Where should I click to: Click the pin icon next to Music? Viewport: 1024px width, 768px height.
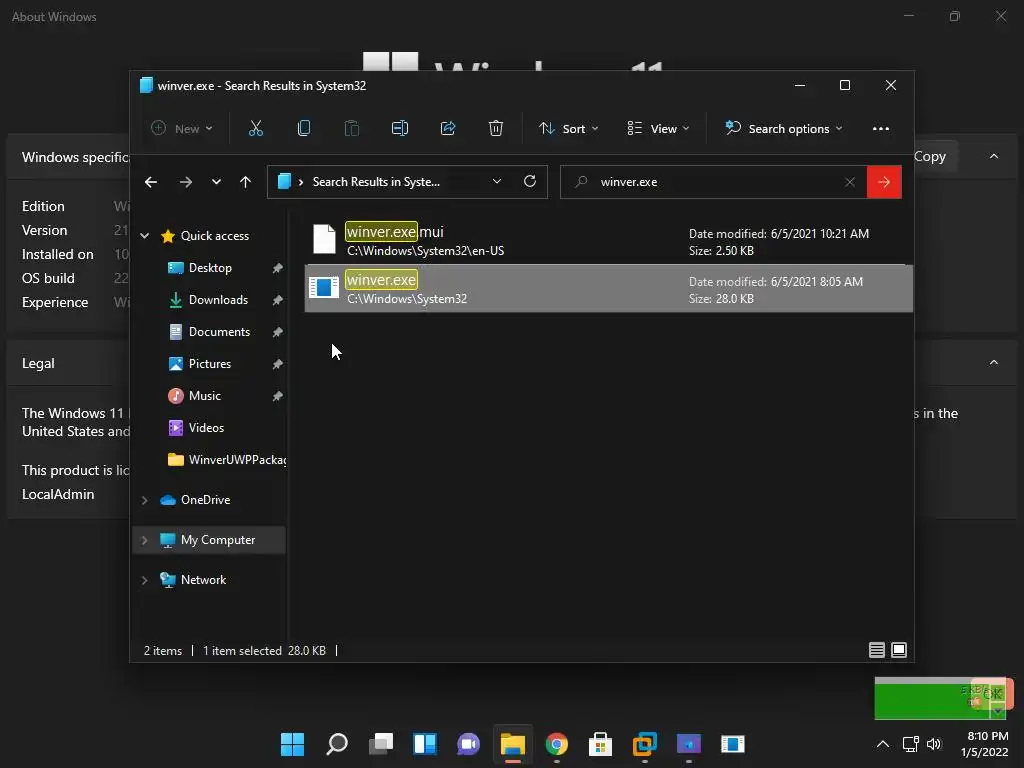[x=278, y=396]
